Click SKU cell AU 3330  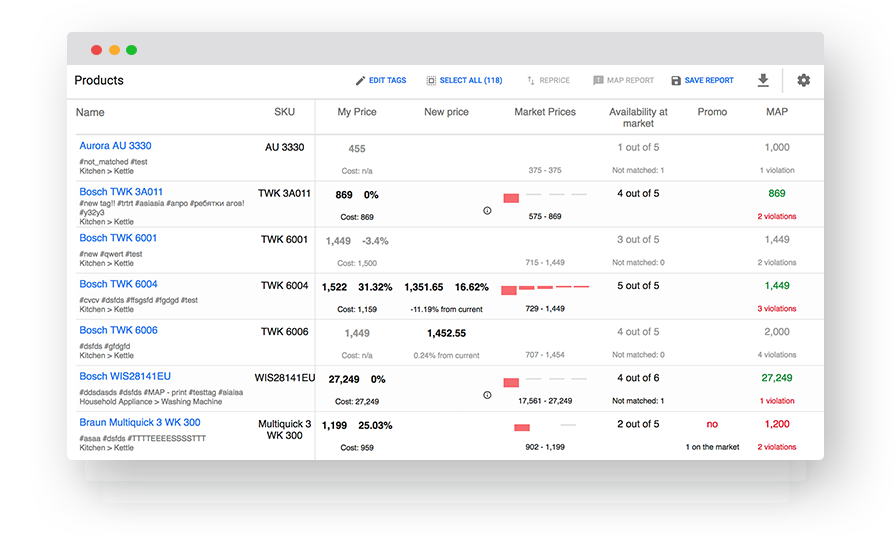coord(284,147)
